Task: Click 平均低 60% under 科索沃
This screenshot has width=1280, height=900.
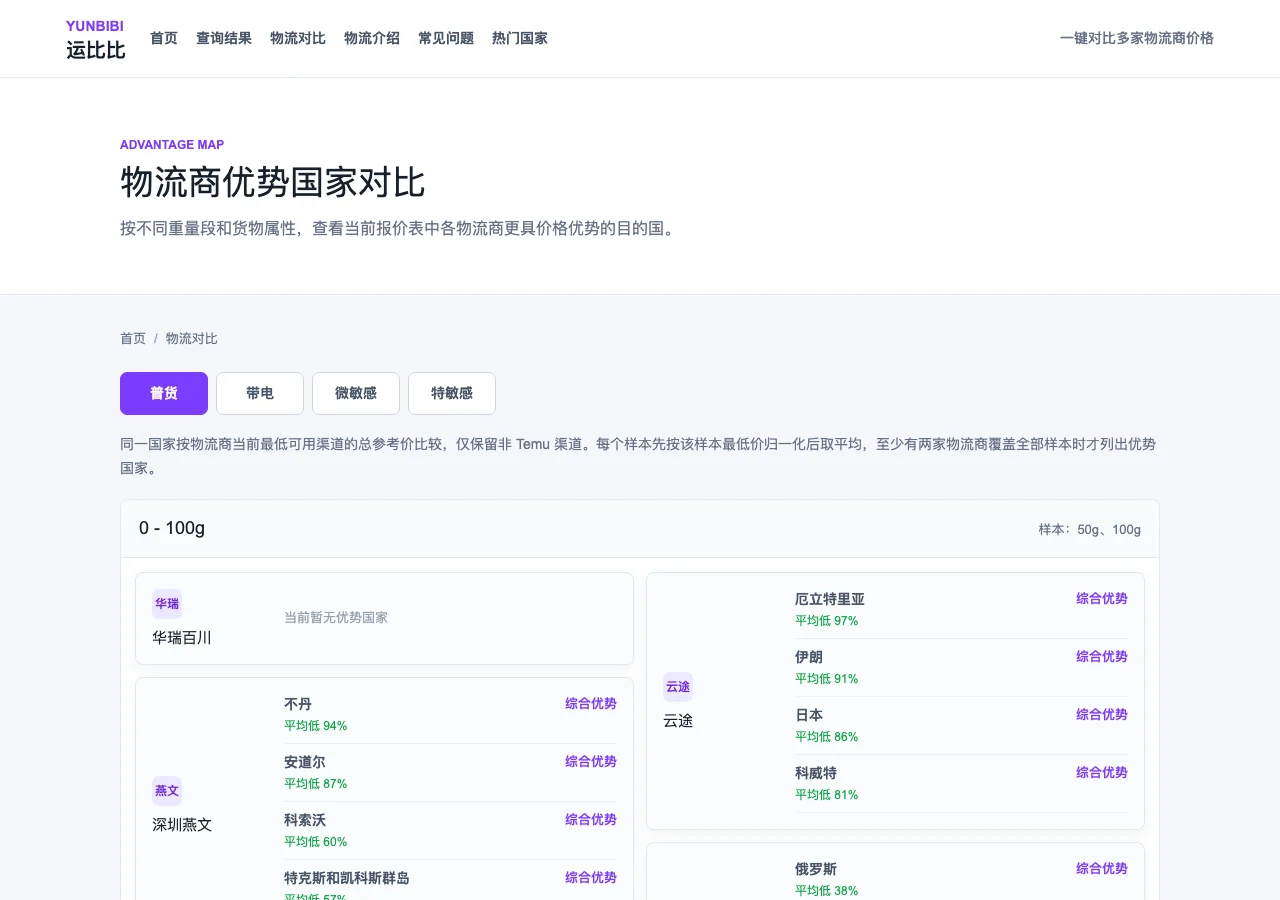Action: pyautogui.click(x=316, y=842)
